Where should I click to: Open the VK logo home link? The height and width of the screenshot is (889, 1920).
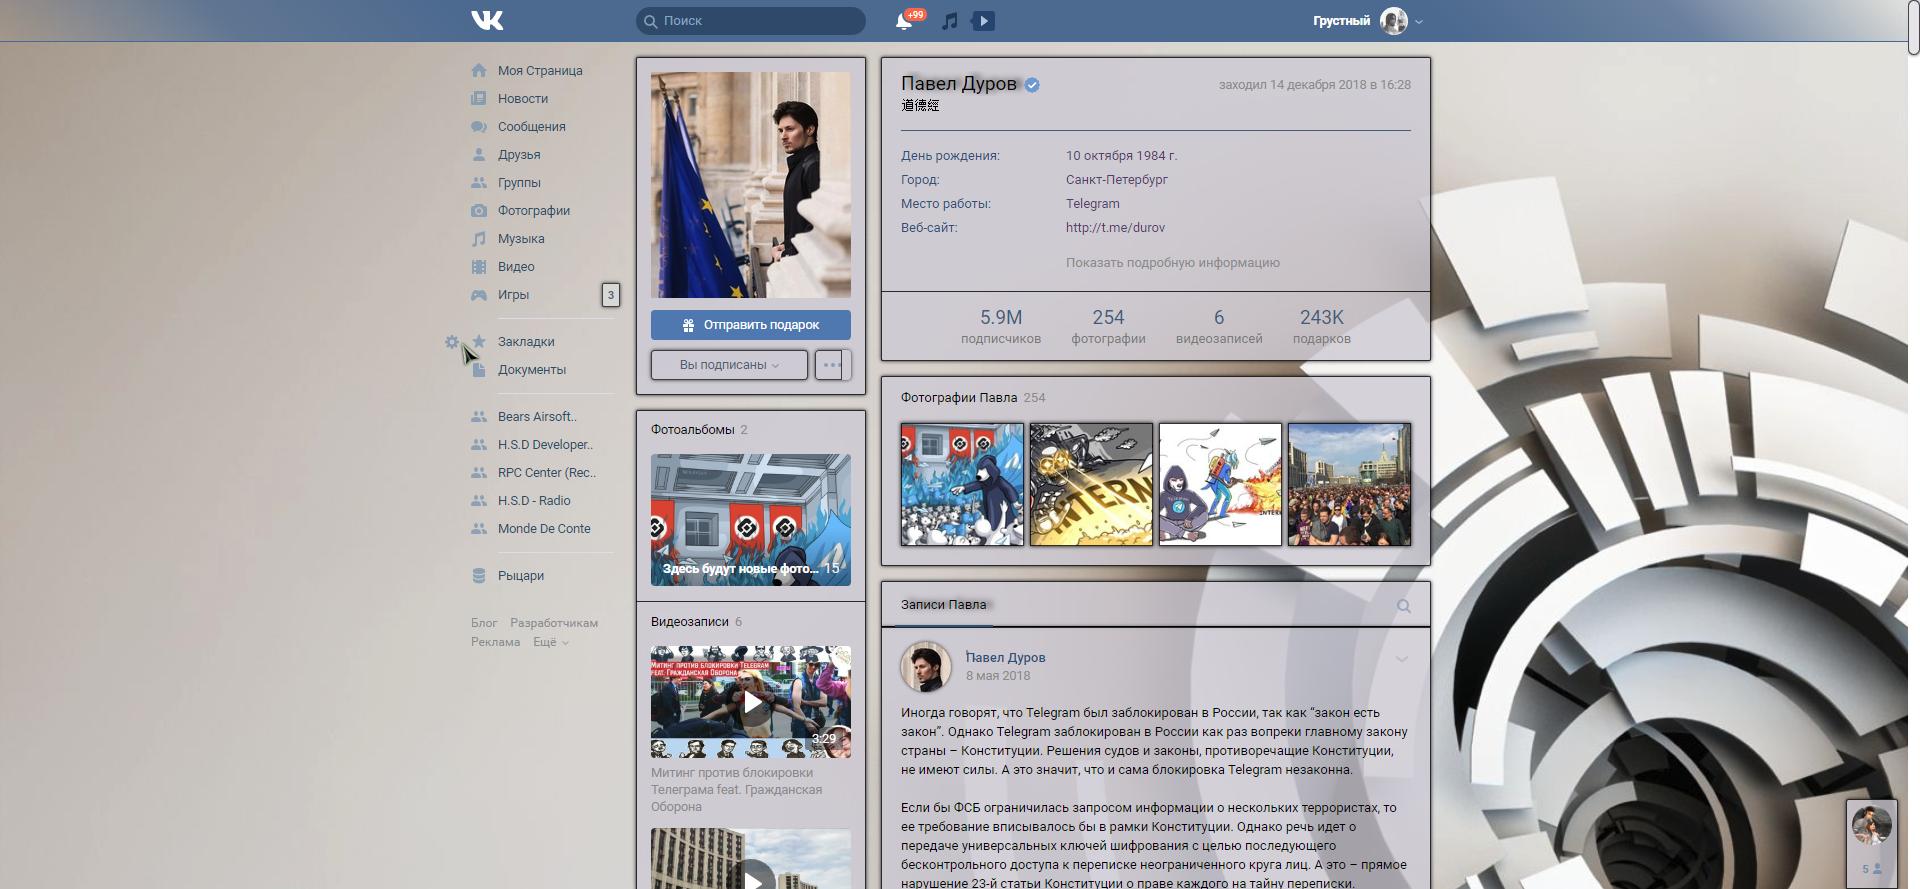pyautogui.click(x=487, y=20)
